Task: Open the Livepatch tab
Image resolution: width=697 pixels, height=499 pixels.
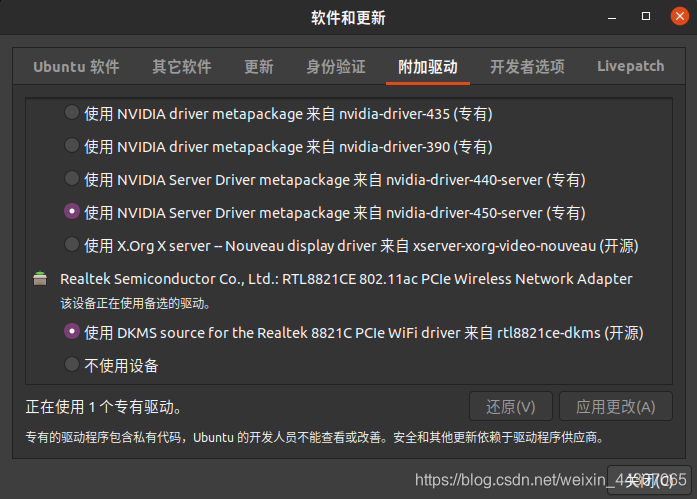Action: [x=630, y=67]
